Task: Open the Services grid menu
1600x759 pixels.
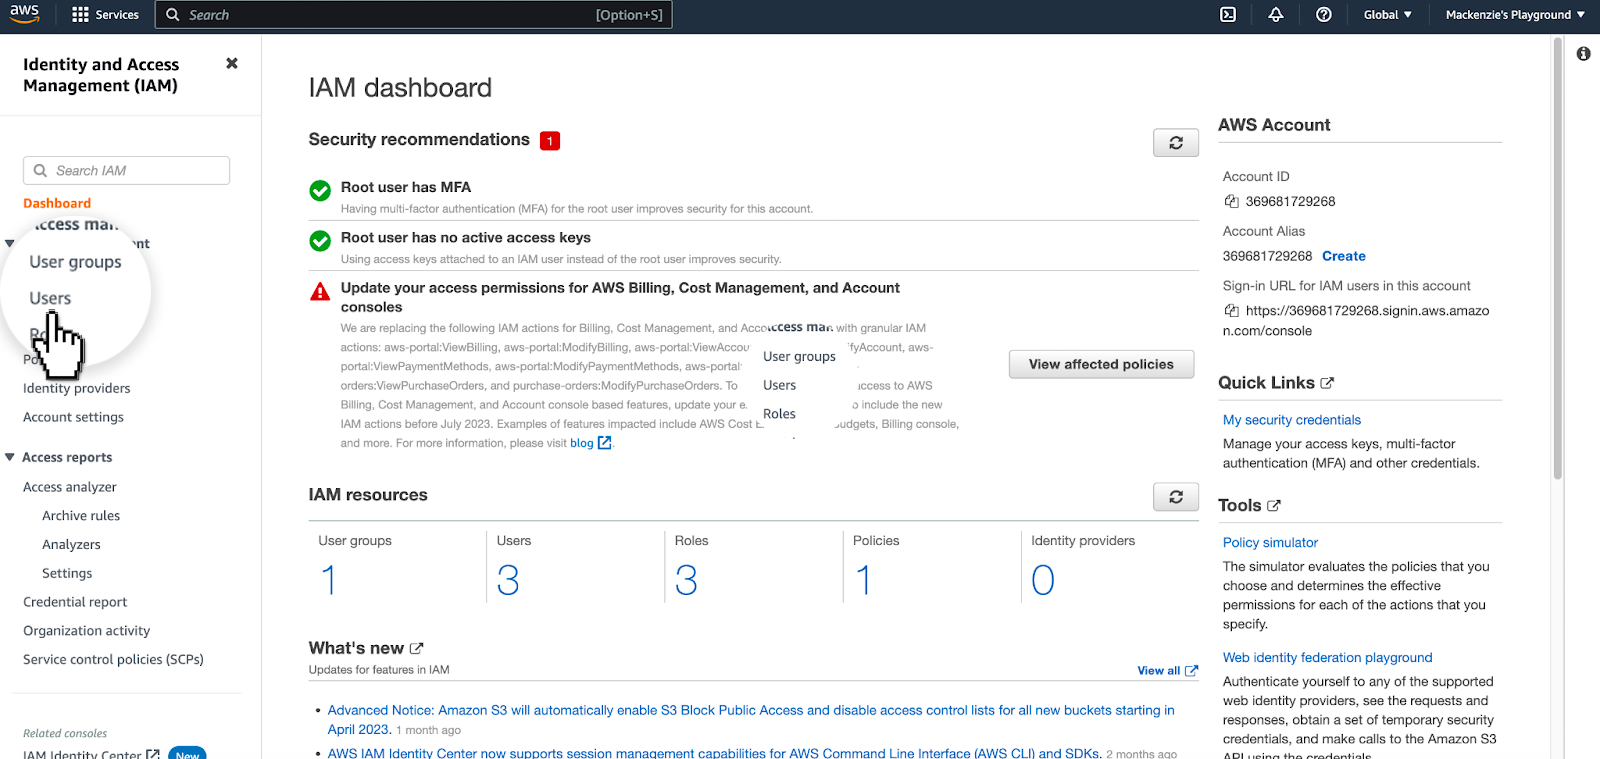Action: pos(105,15)
